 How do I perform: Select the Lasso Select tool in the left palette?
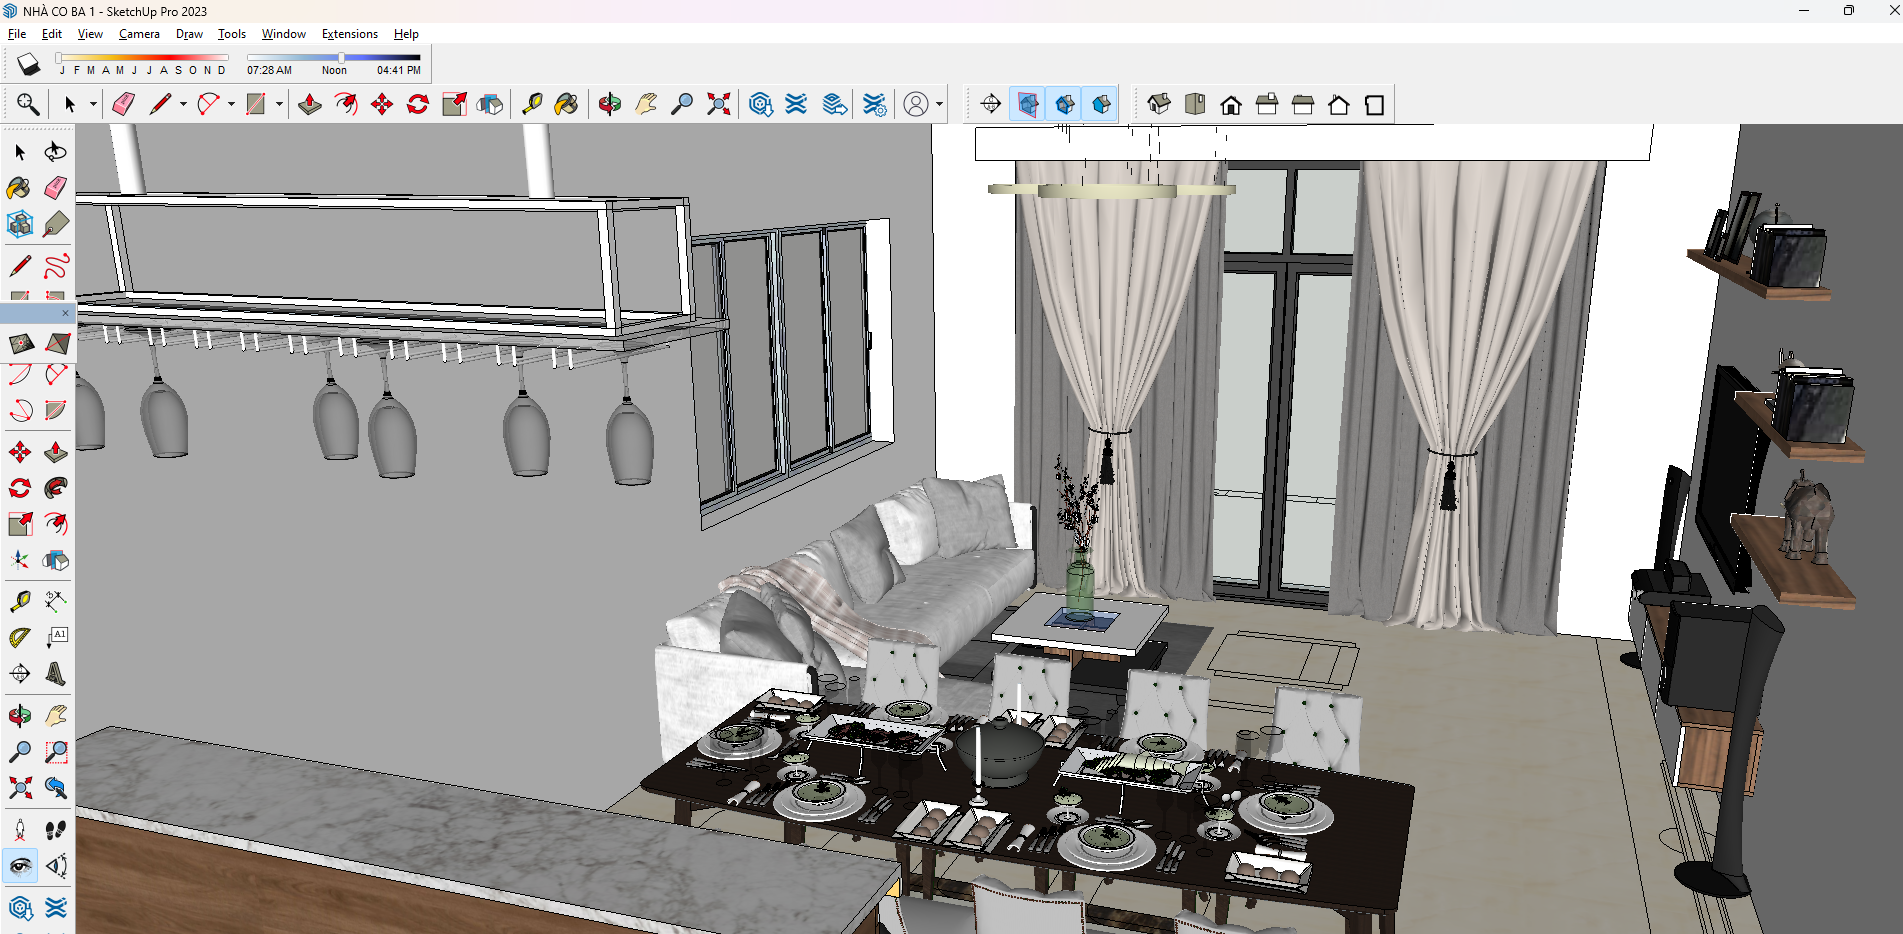pyautogui.click(x=56, y=152)
